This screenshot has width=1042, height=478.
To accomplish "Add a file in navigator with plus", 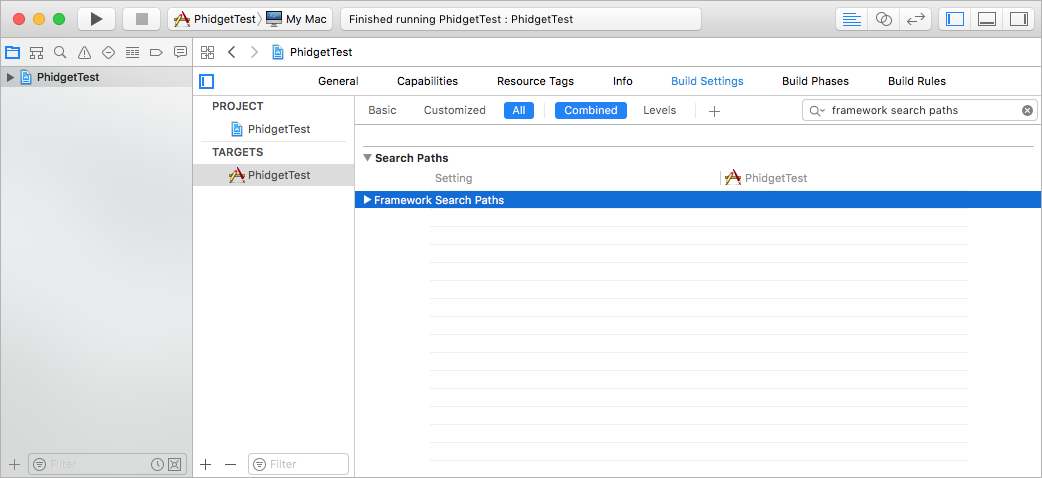I will pyautogui.click(x=15, y=464).
